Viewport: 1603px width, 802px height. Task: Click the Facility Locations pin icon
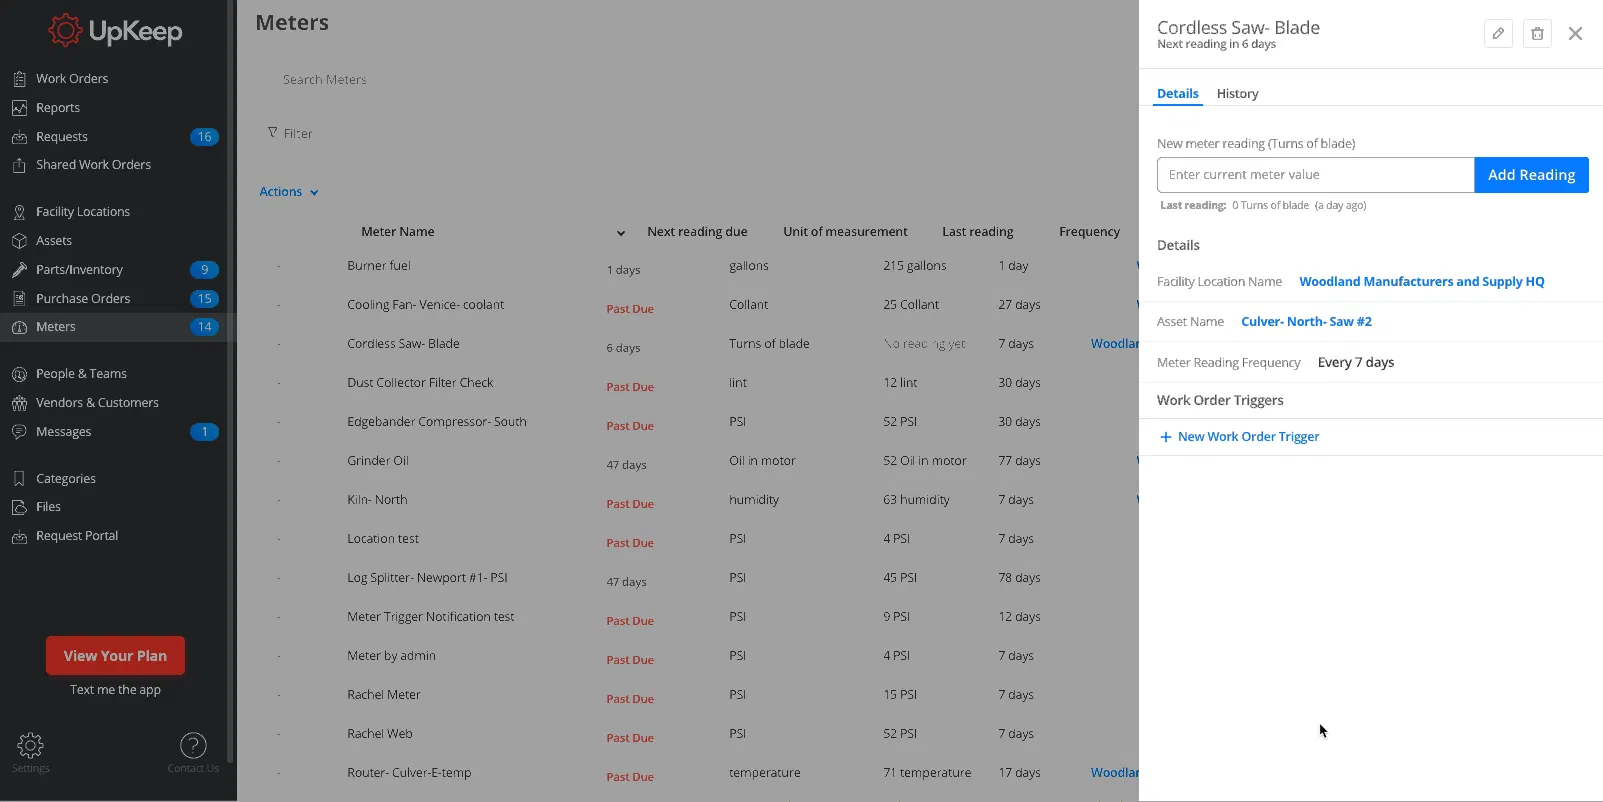click(x=19, y=212)
